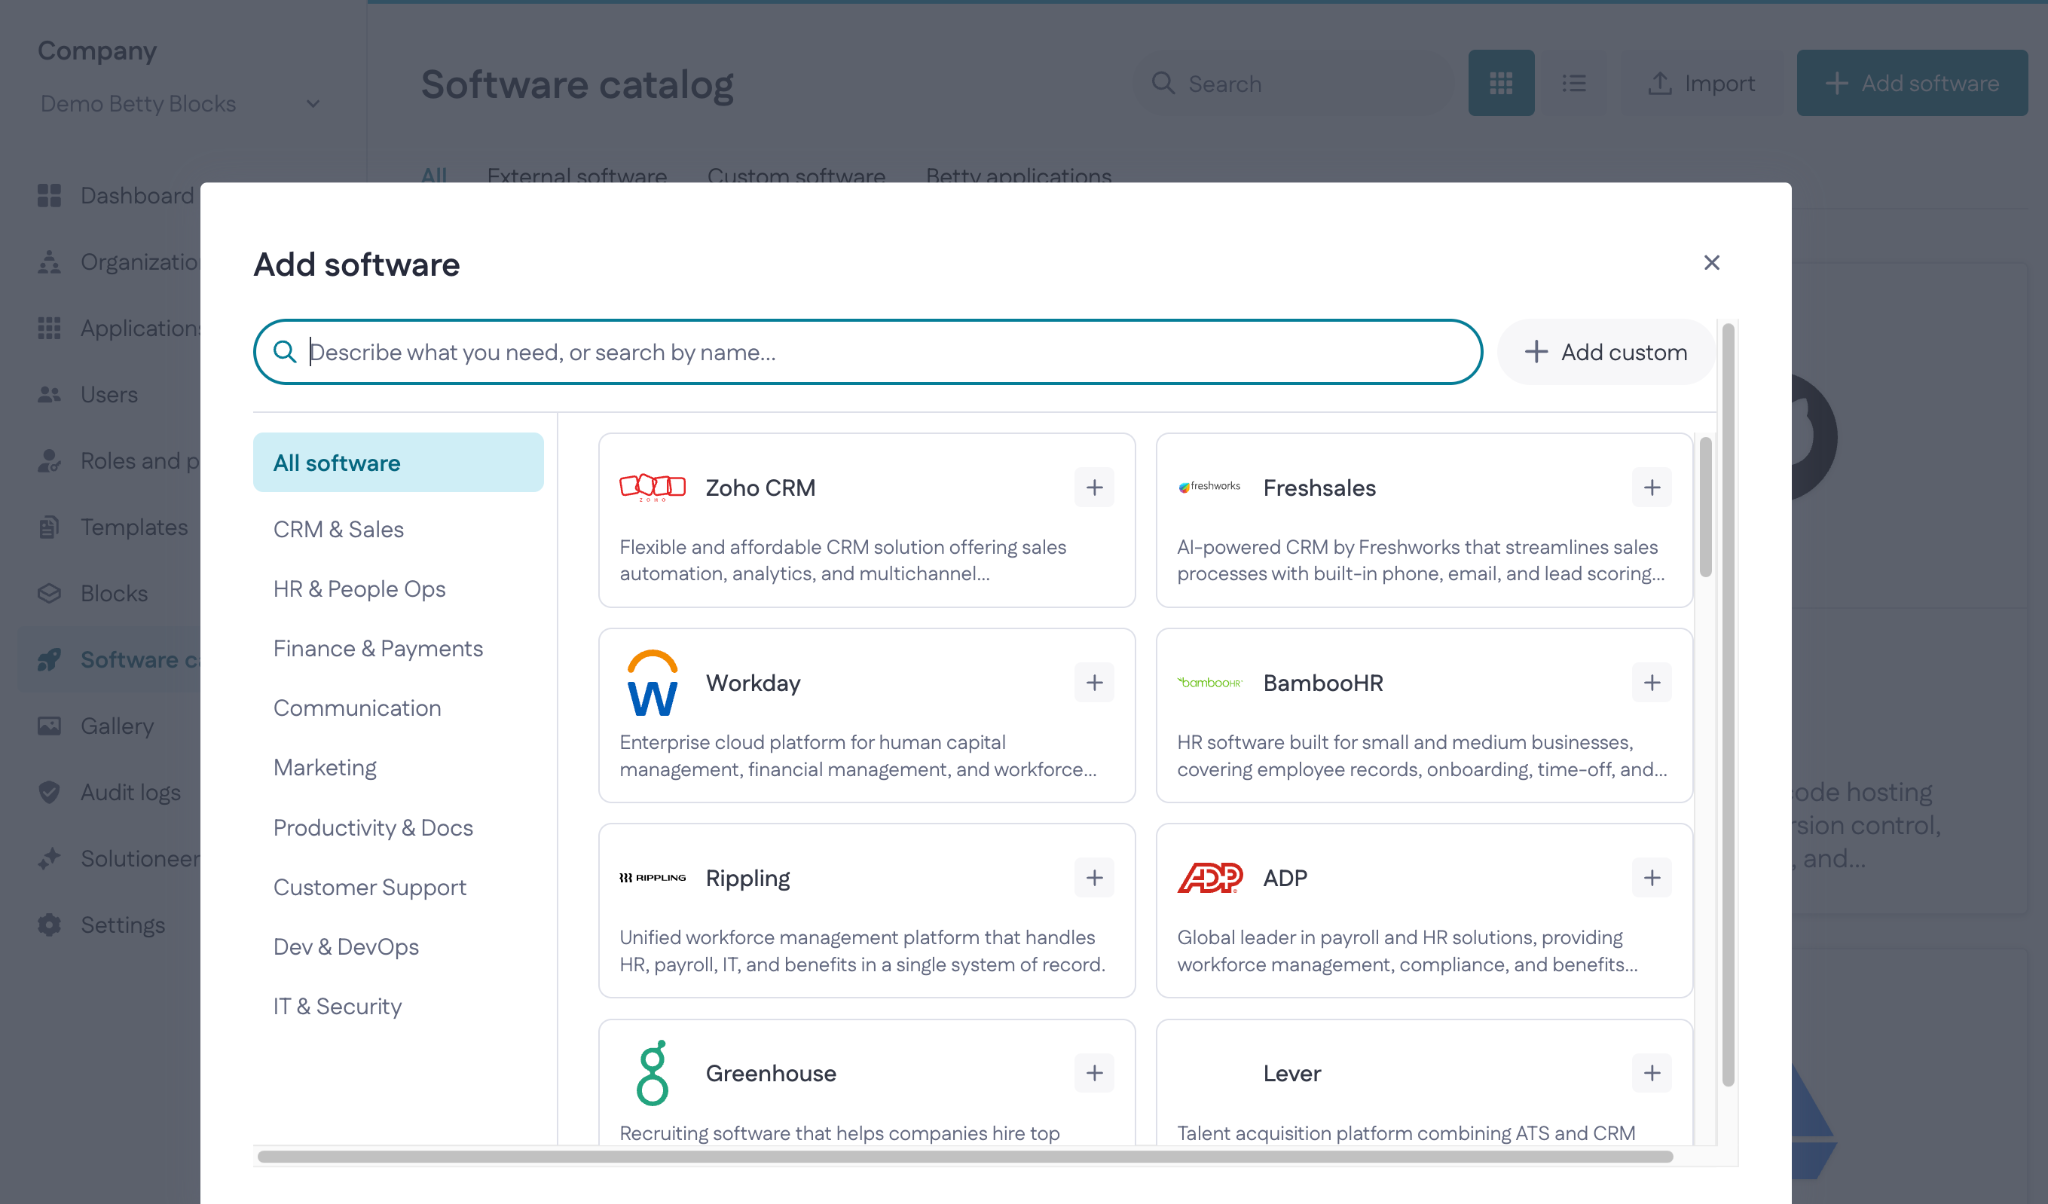Add Greenhouse with its plus icon

pyautogui.click(x=1094, y=1073)
